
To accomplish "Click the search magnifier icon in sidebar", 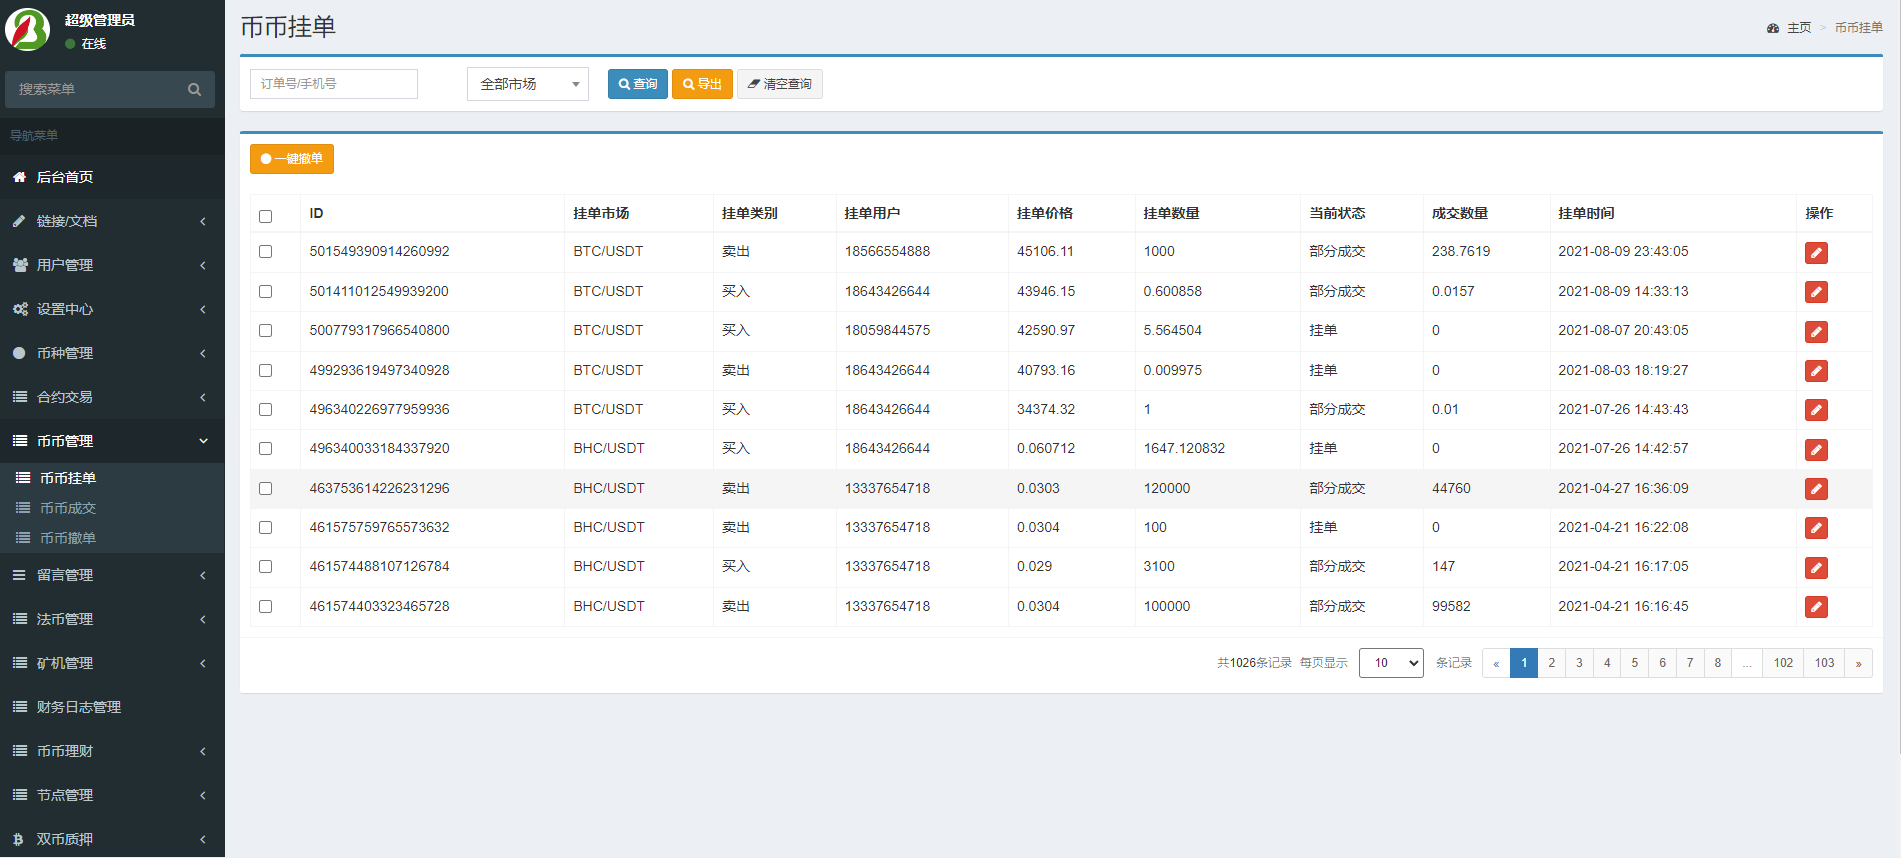I will tap(194, 90).
